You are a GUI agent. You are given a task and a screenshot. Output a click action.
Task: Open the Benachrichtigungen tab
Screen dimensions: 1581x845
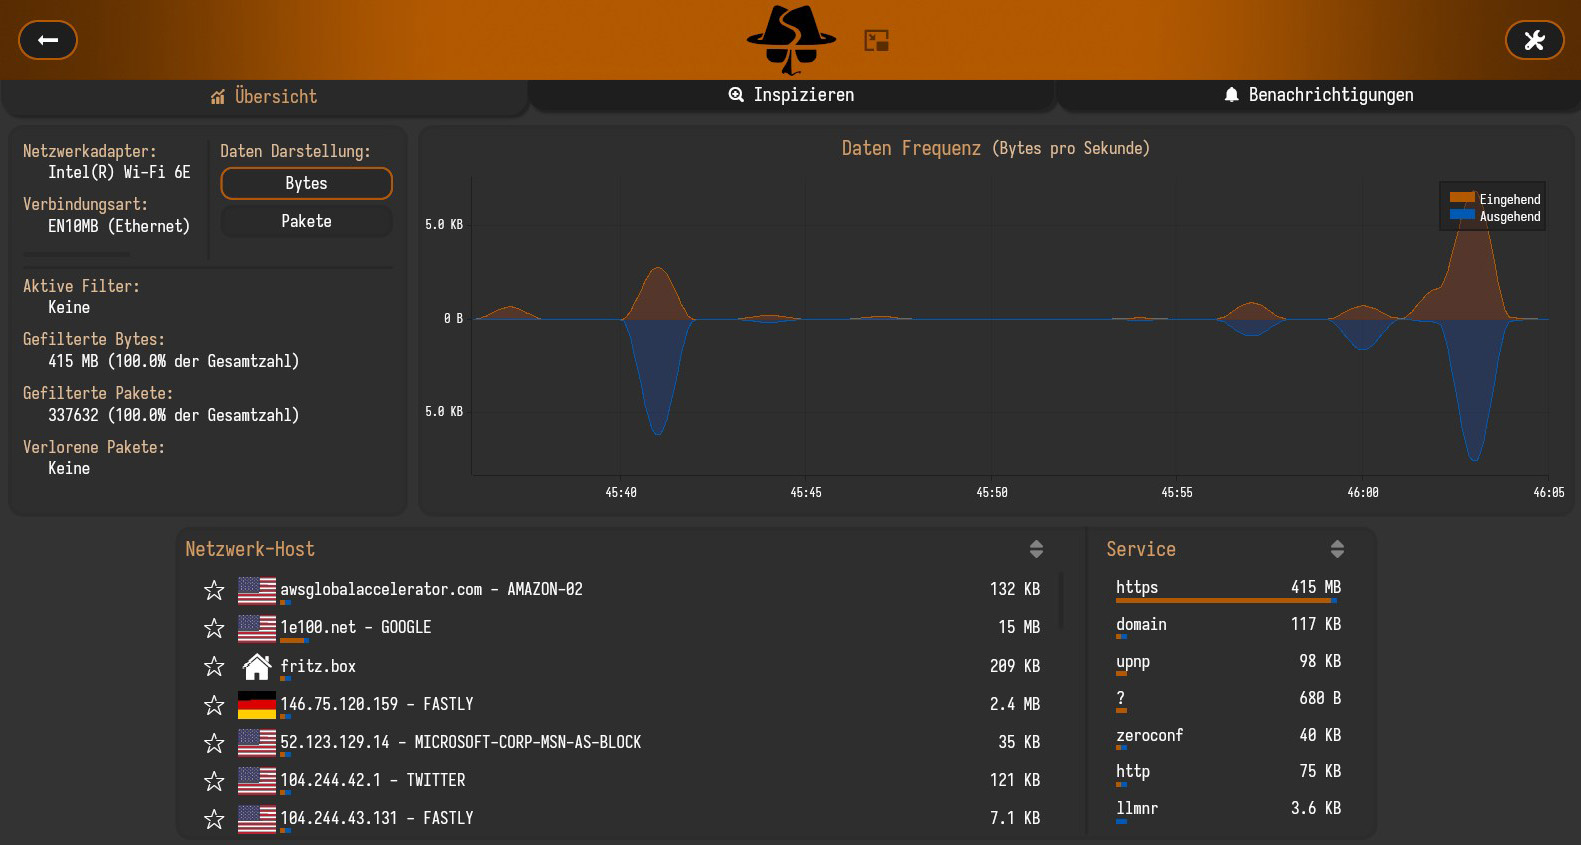pos(1318,95)
